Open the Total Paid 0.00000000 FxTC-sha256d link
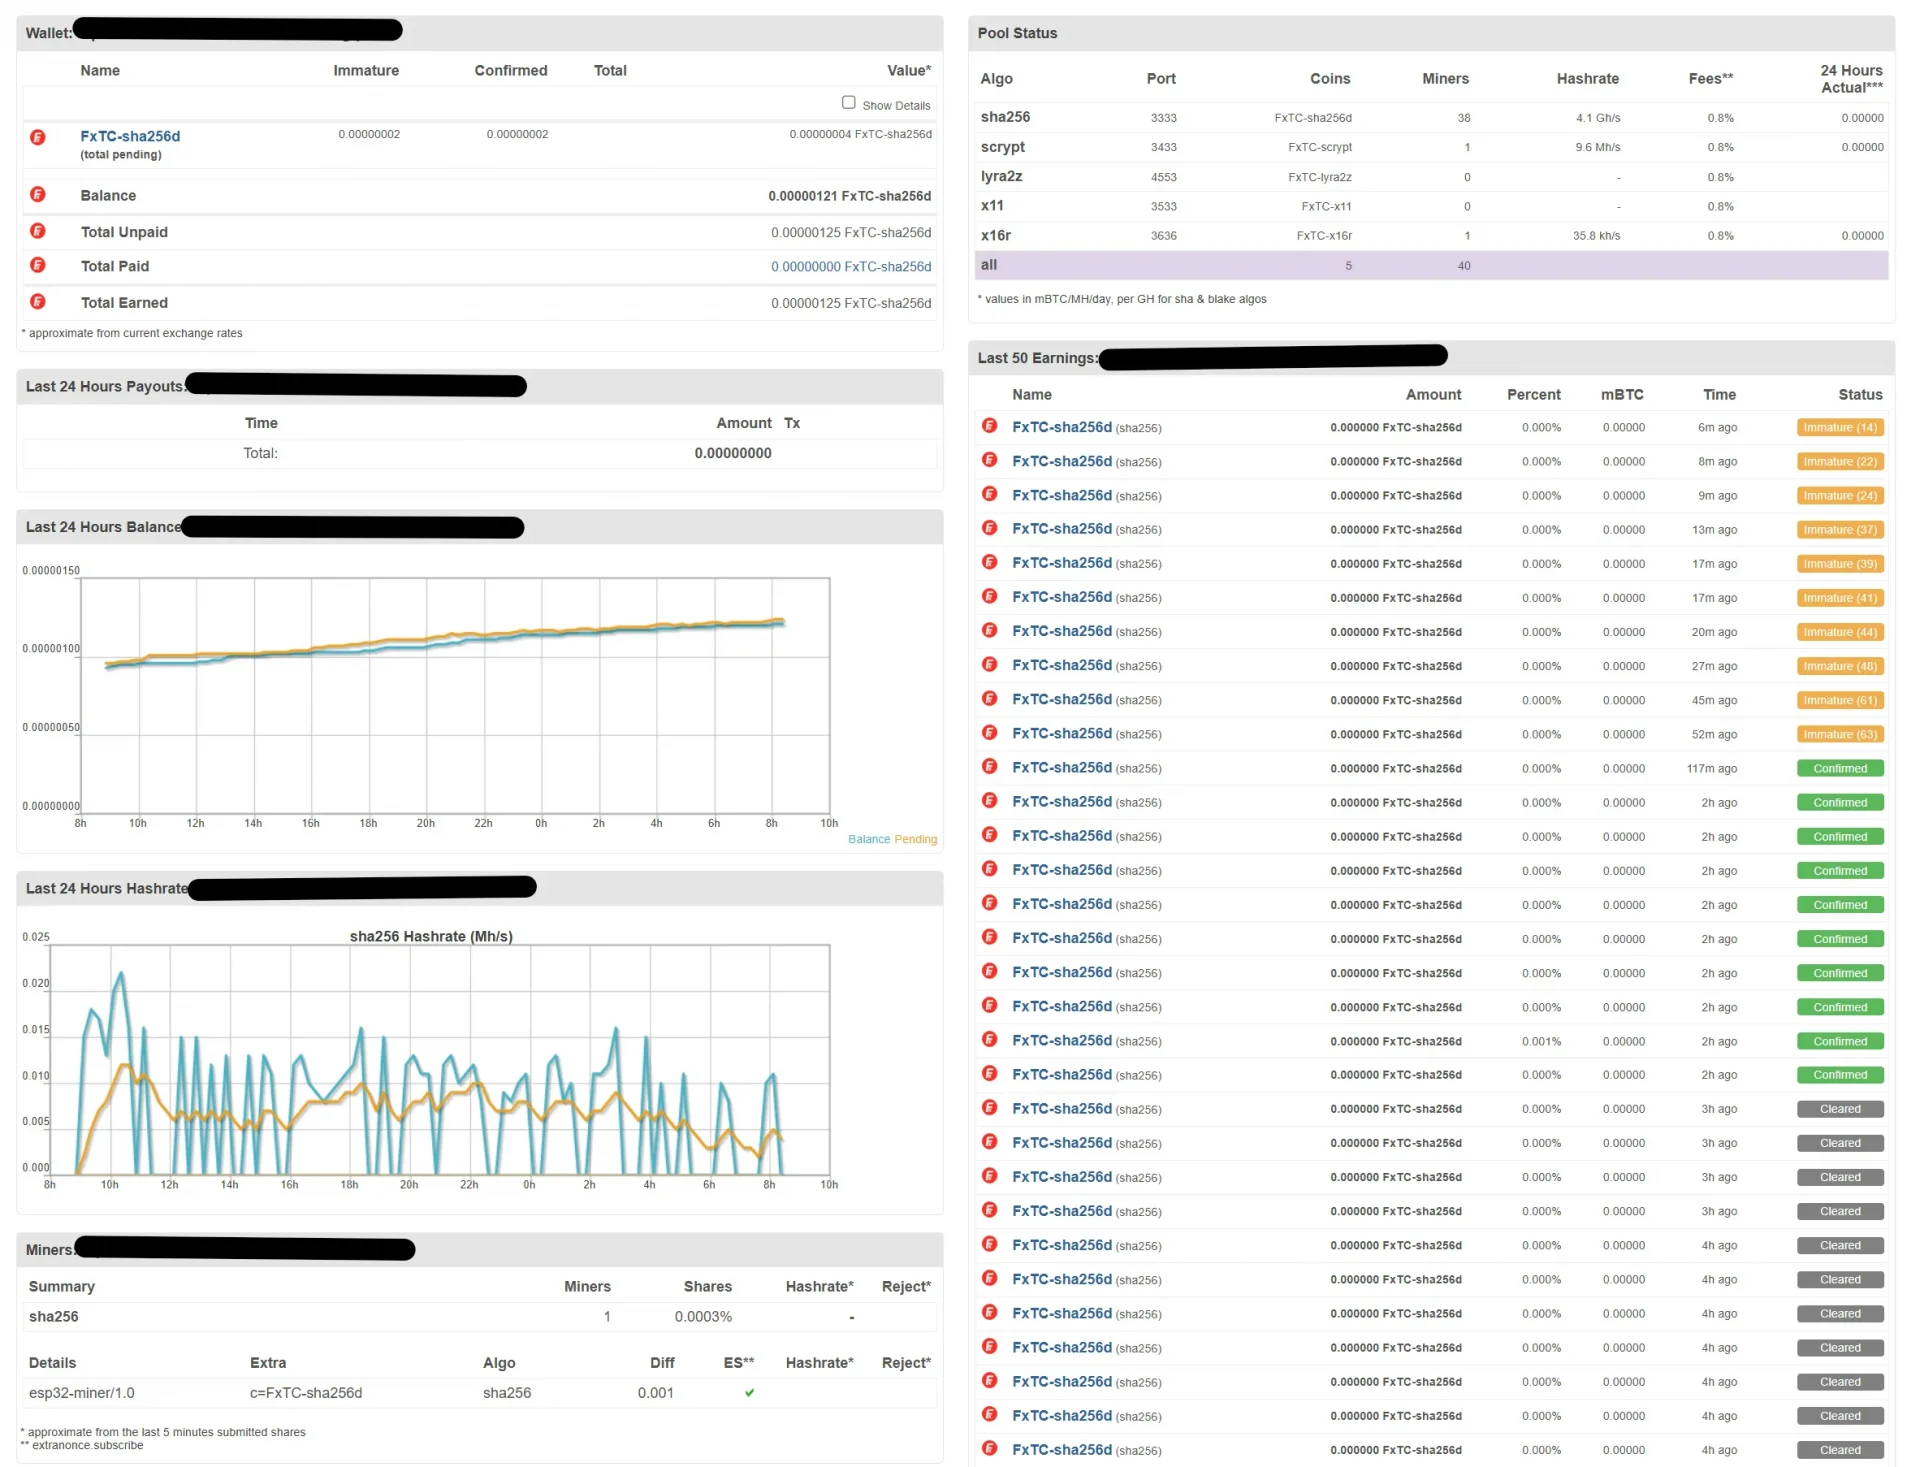1920x1467 pixels. pyautogui.click(x=850, y=267)
